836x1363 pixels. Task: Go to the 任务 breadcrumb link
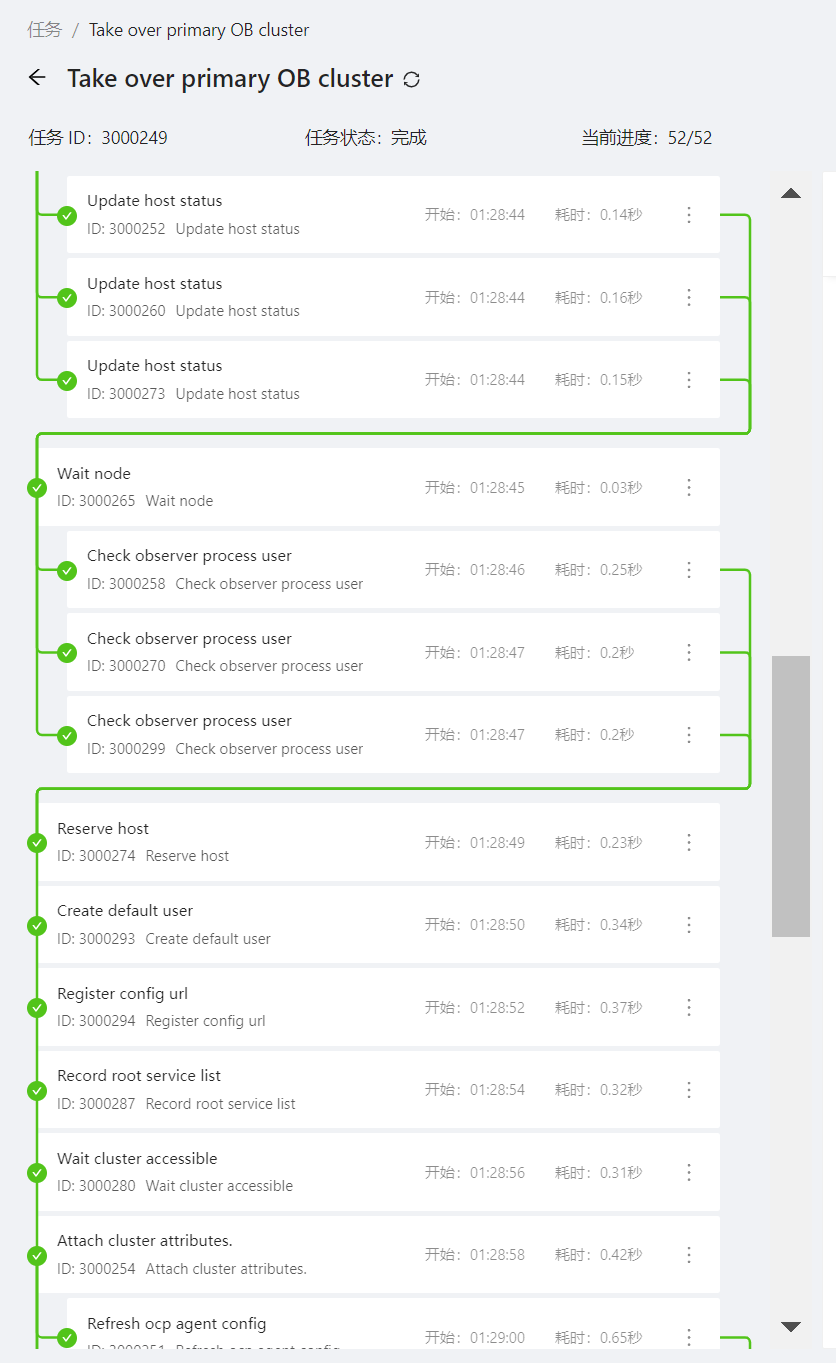[x=45, y=30]
